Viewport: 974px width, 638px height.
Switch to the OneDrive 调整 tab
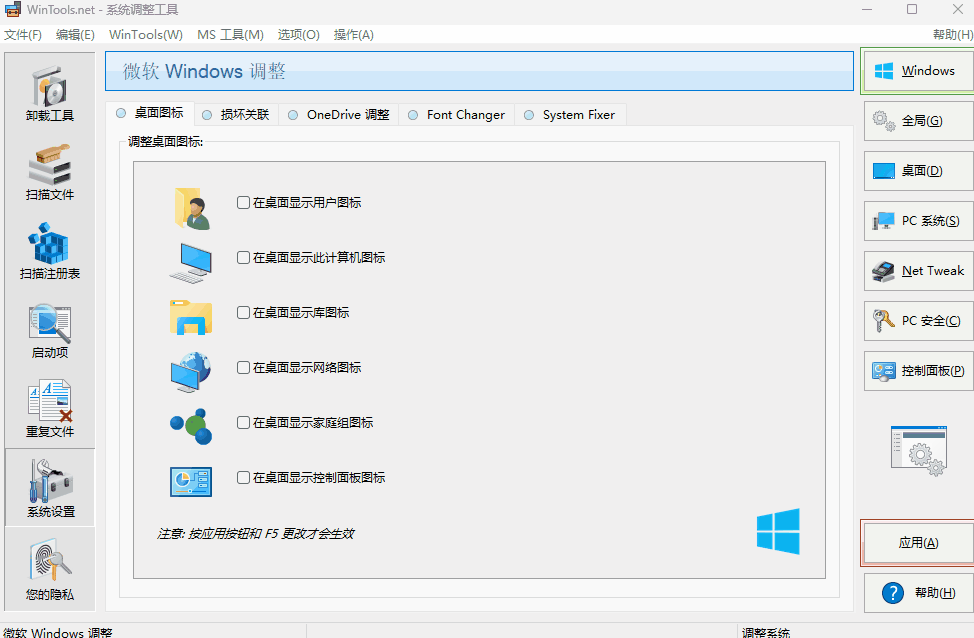pyautogui.click(x=339, y=115)
